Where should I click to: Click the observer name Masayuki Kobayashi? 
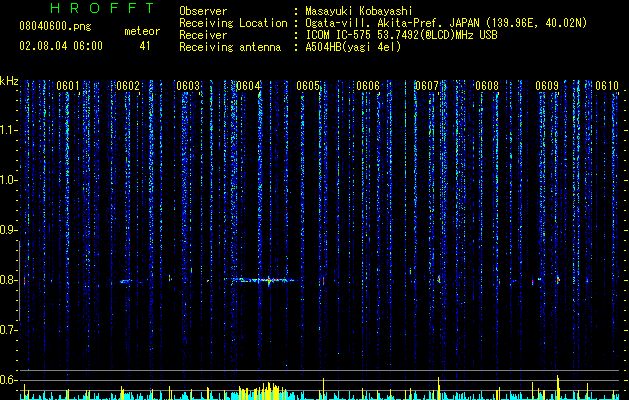[x=359, y=11]
